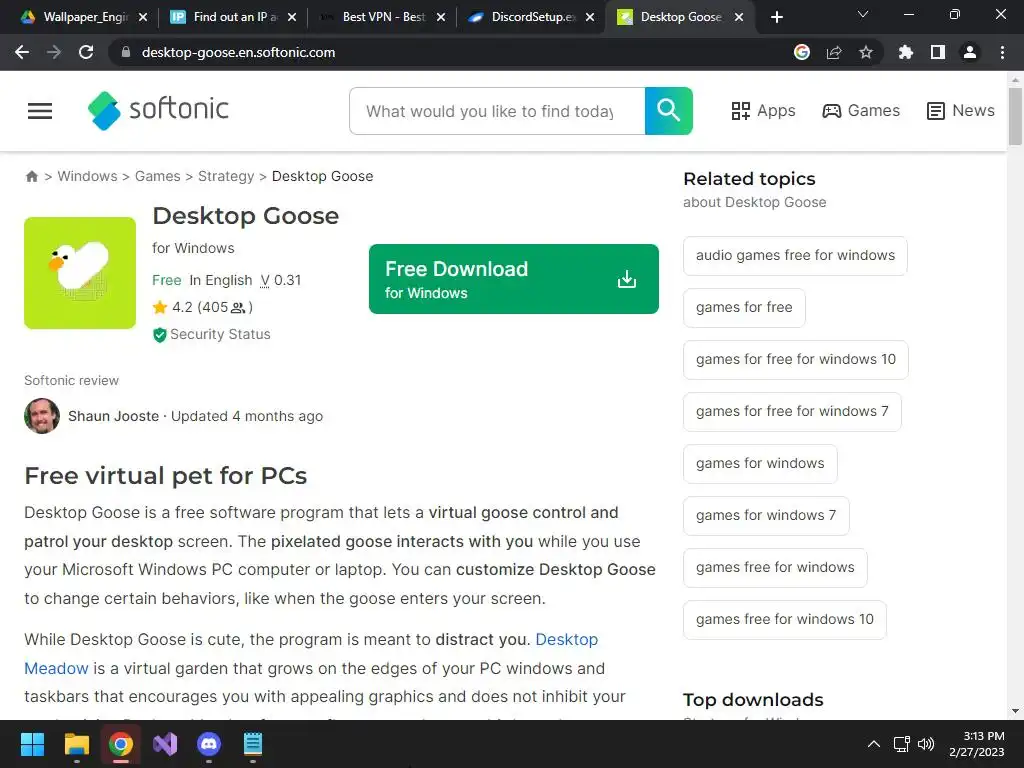The width and height of the screenshot is (1024, 768).
Task: Open the Games navigation item
Action: pos(861,111)
